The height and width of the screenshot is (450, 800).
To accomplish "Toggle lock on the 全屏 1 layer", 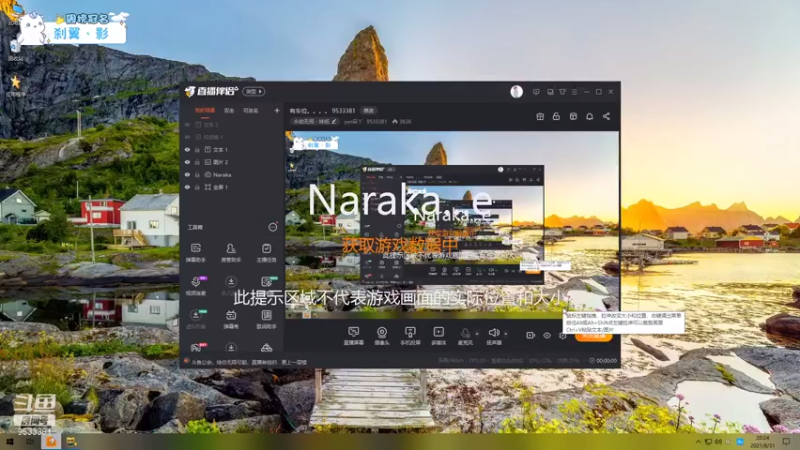I will pos(197,187).
